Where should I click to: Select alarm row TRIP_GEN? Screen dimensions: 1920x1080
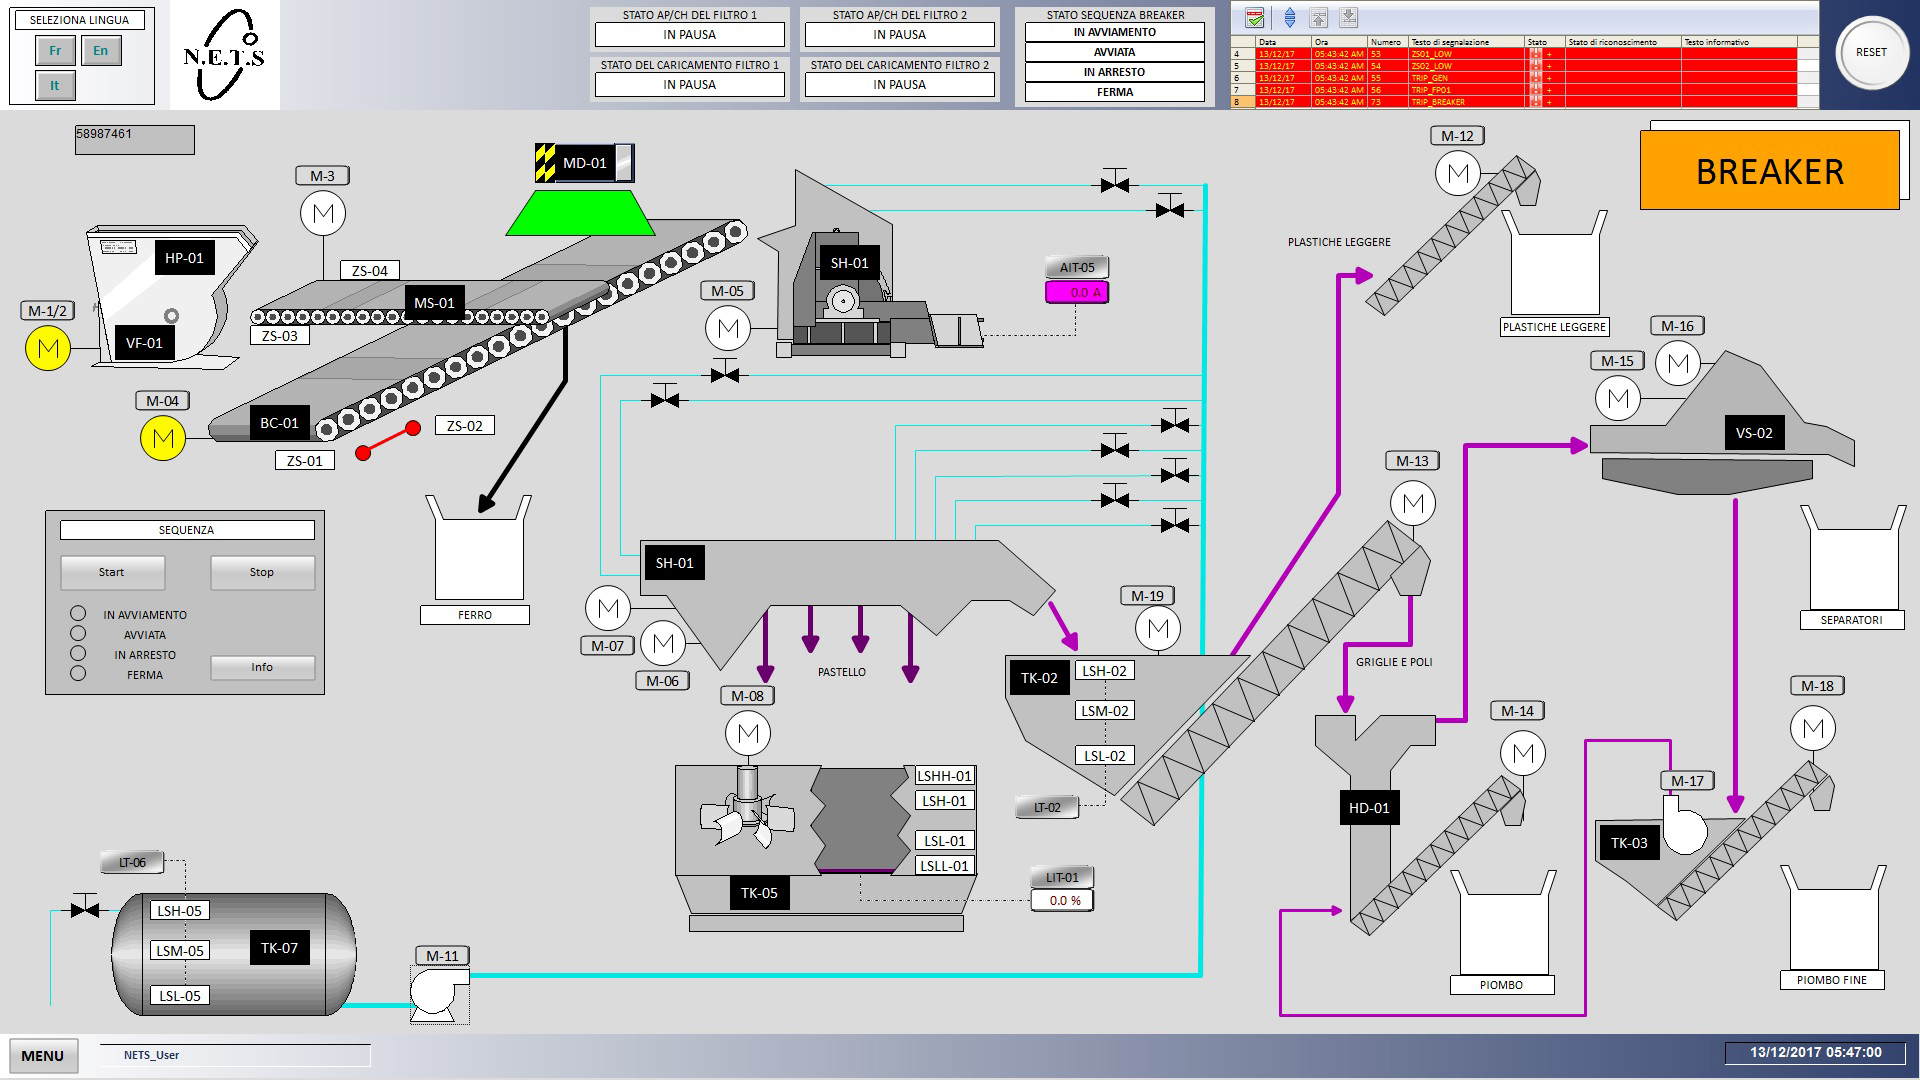pos(1513,78)
